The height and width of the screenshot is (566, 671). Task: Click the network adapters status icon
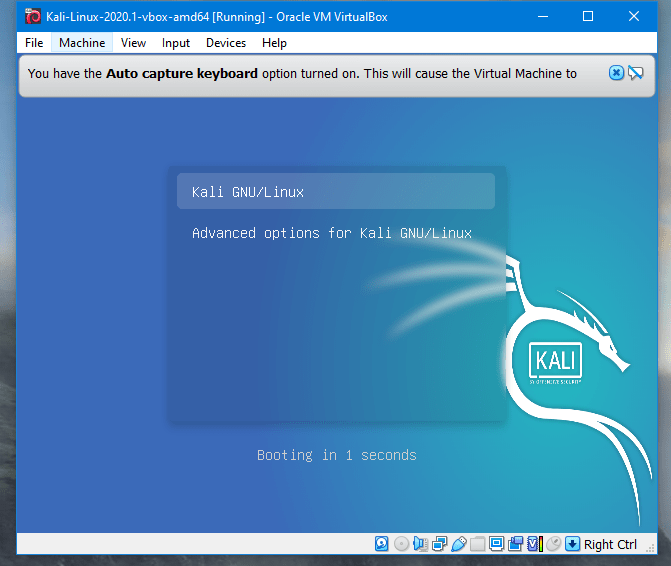(440, 544)
